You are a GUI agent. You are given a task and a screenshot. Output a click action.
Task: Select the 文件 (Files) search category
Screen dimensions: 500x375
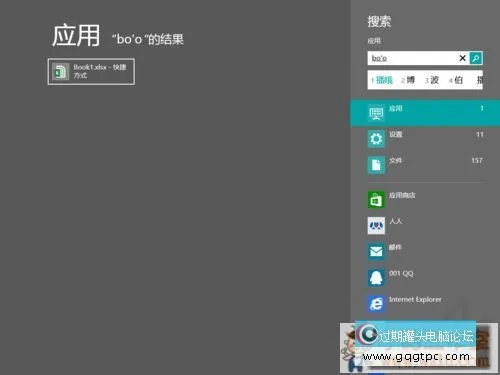(x=425, y=165)
